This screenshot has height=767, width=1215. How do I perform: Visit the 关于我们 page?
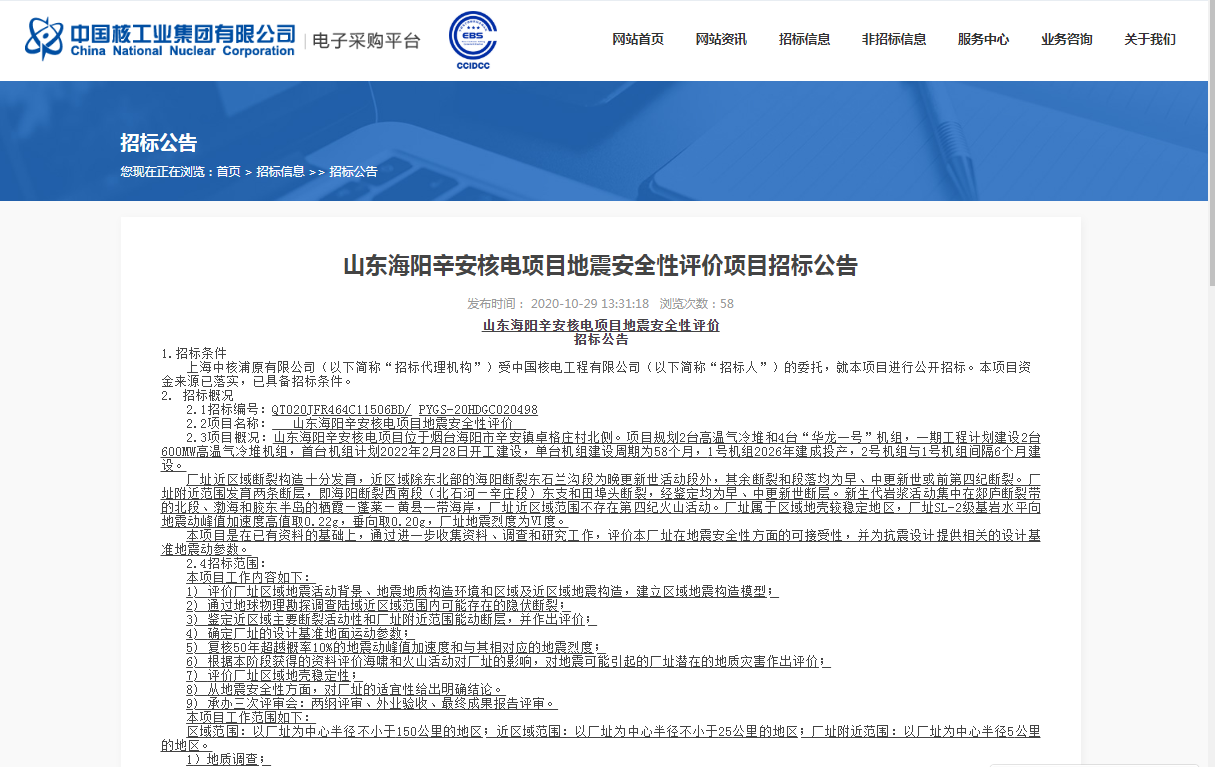point(1149,40)
